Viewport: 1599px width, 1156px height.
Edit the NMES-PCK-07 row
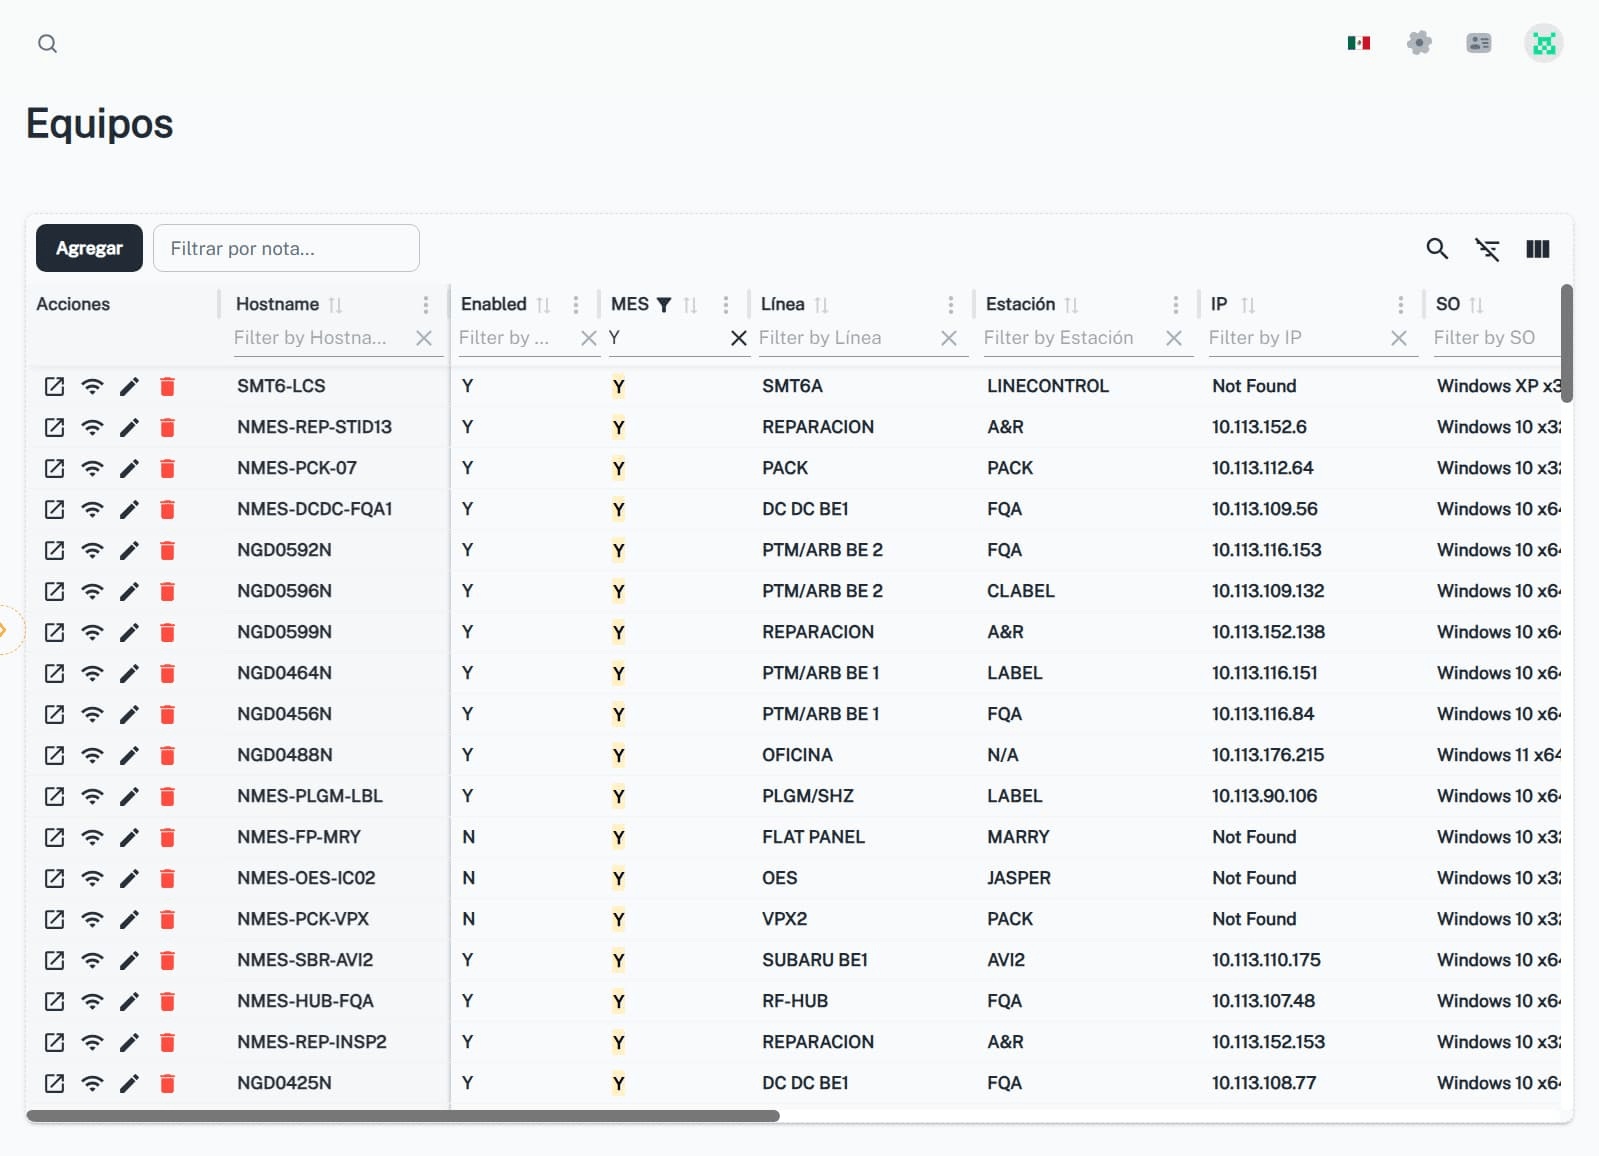(129, 468)
